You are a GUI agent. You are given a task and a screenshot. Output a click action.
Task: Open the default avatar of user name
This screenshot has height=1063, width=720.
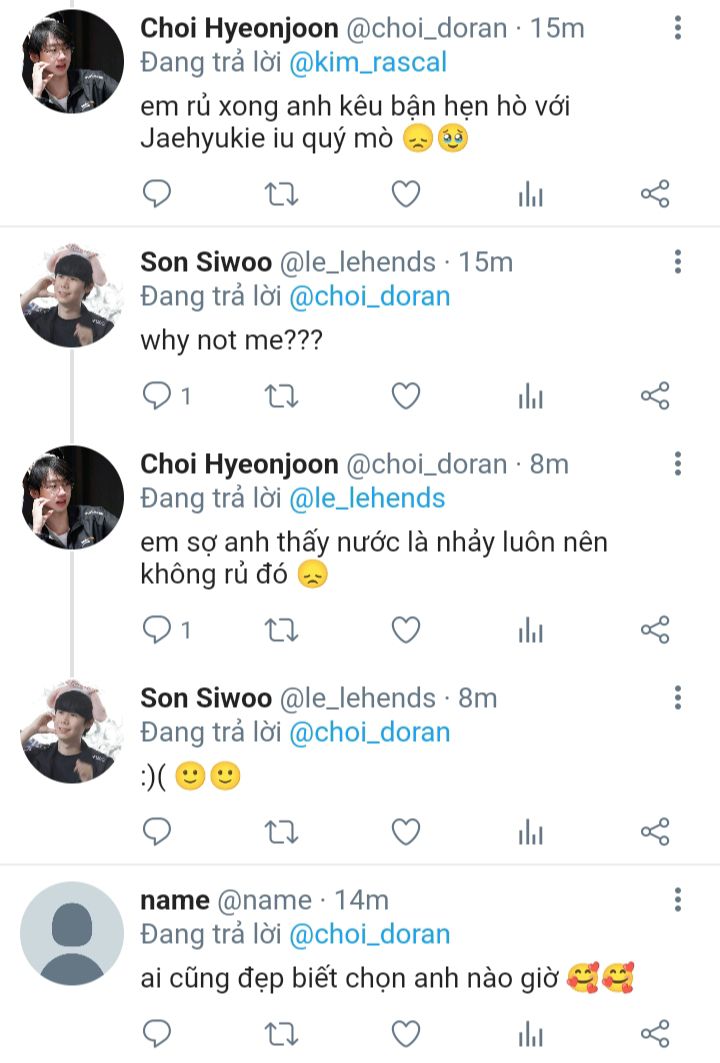coord(71,933)
